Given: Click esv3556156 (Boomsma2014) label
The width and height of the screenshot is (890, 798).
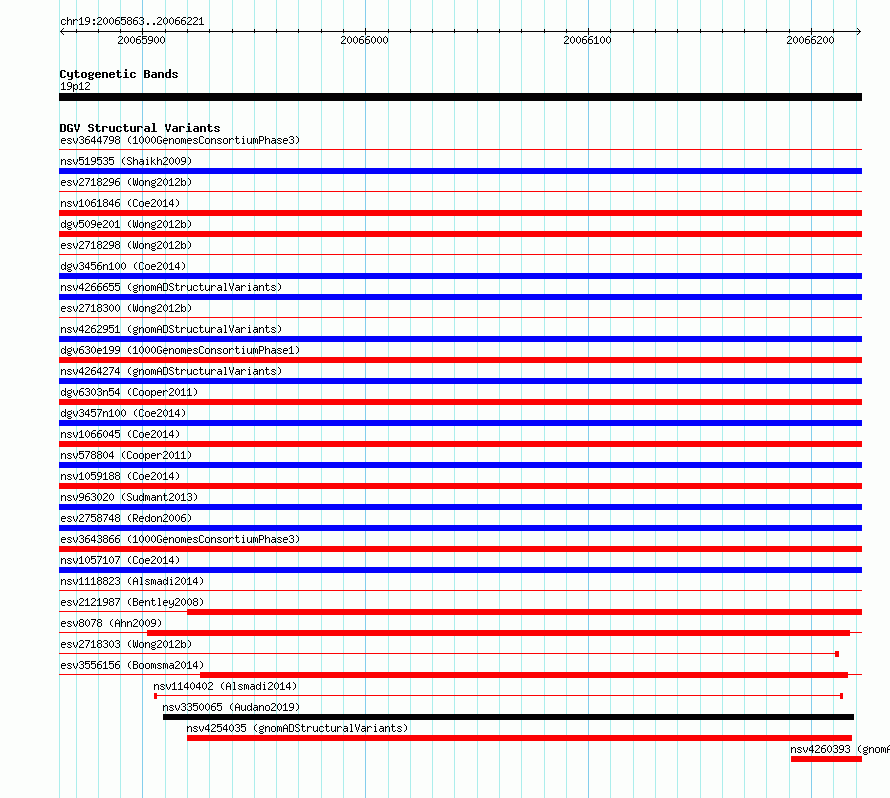Looking at the screenshot, I should [x=132, y=665].
